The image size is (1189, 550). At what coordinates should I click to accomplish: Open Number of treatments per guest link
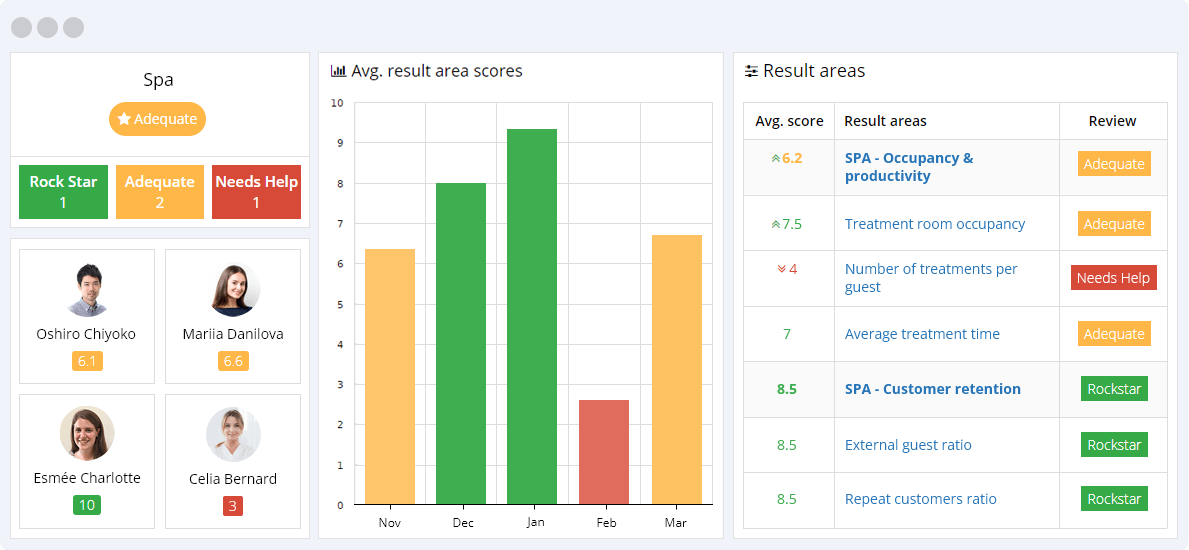click(930, 278)
